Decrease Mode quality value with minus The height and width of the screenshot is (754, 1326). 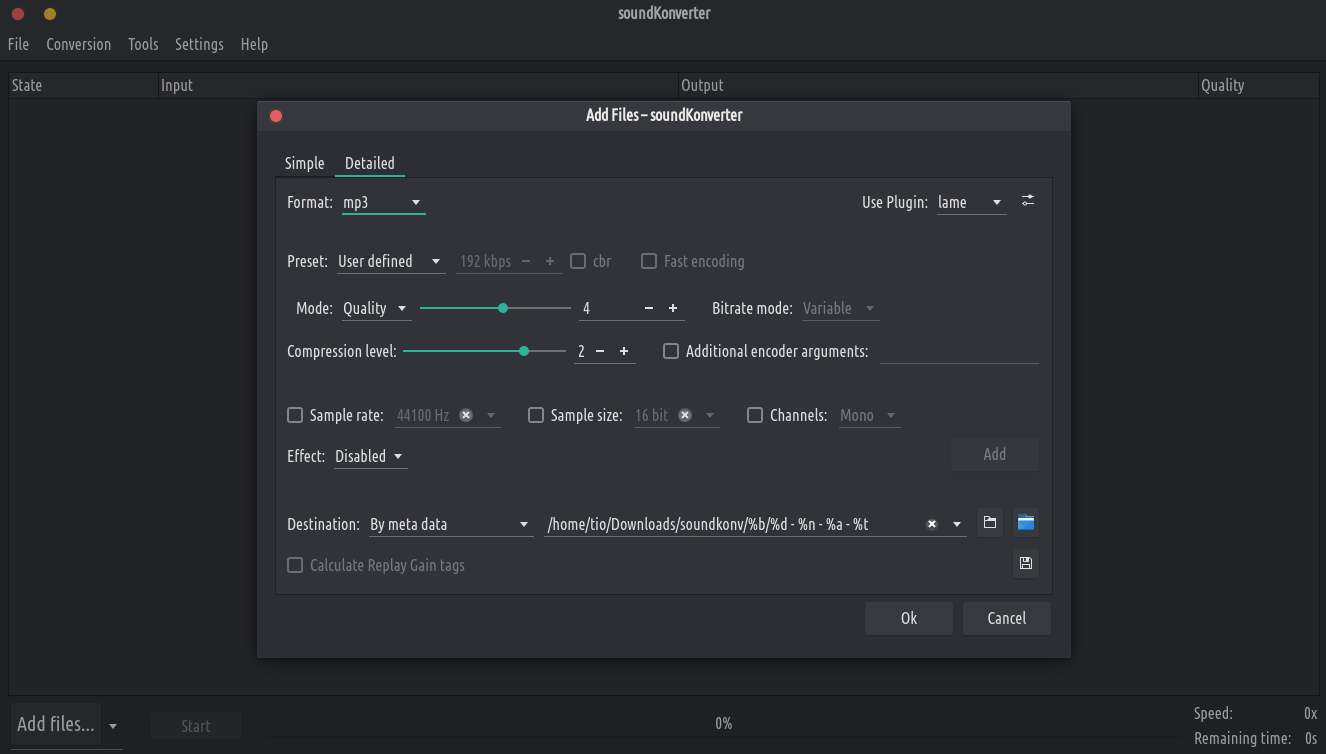tap(649, 308)
